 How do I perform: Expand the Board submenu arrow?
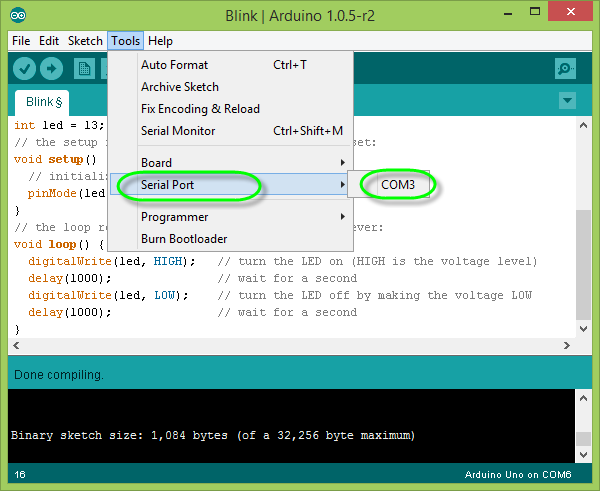point(343,163)
